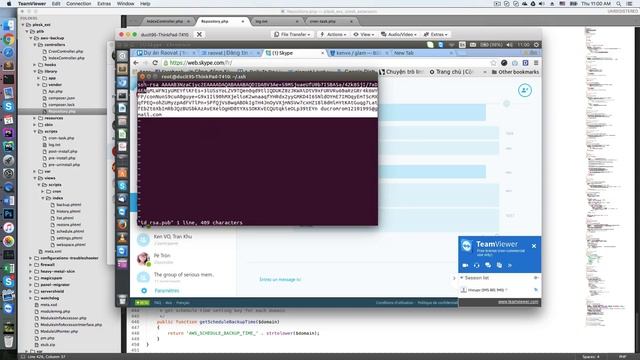Expand firewall folder in sidebar

click(x=31, y=264)
